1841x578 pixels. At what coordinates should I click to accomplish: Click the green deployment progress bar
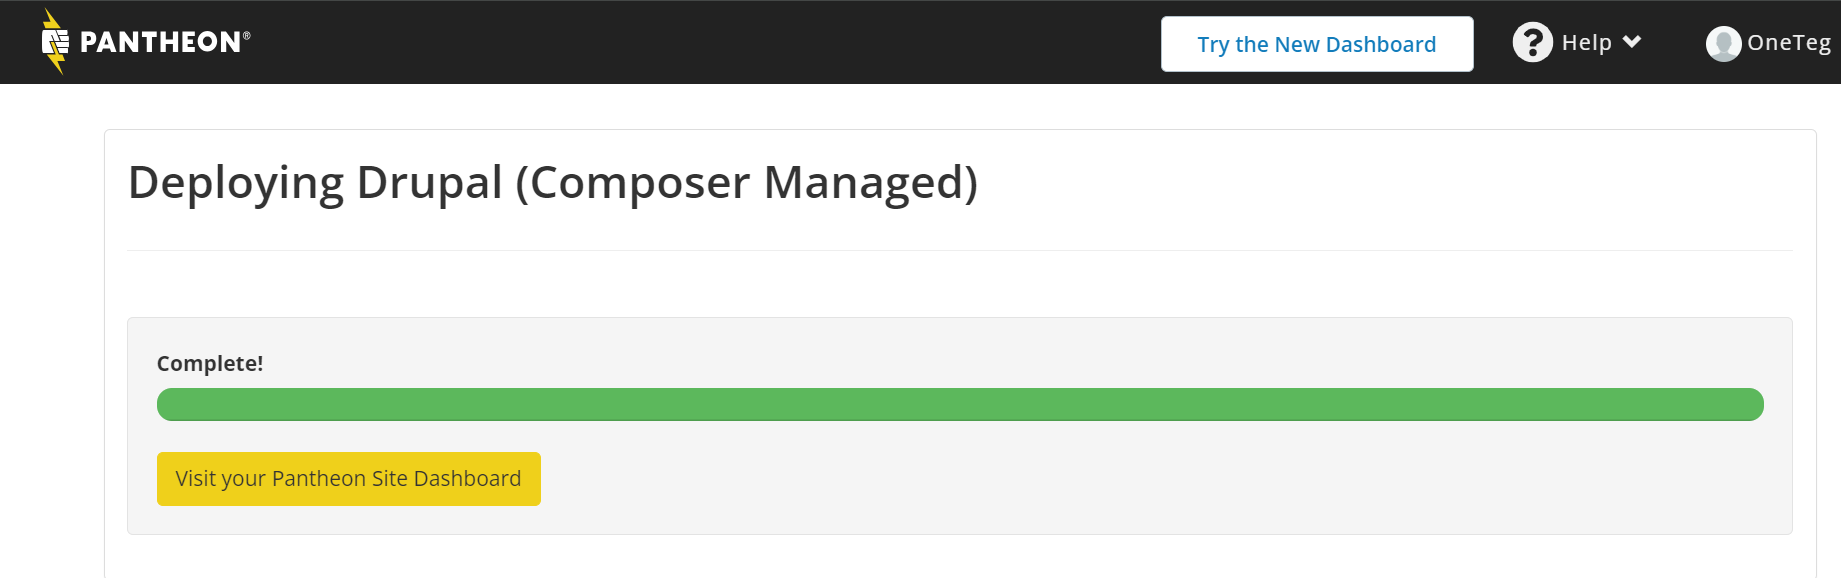click(x=960, y=405)
